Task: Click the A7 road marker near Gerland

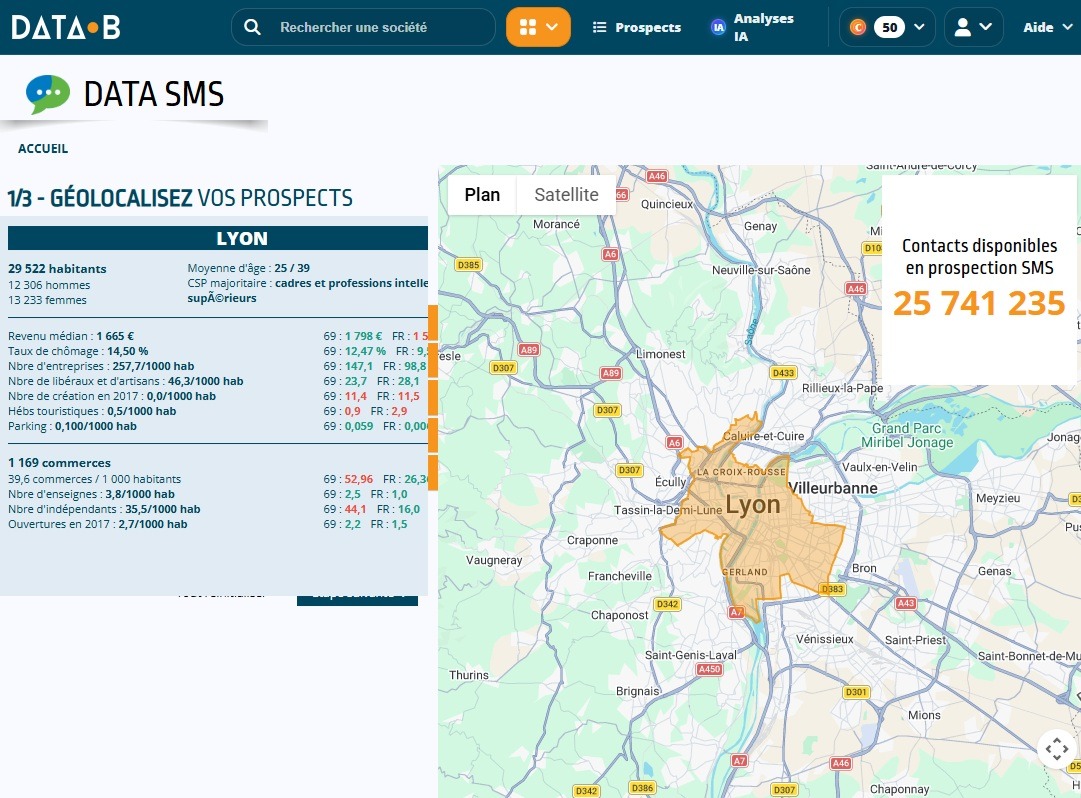Action: (x=736, y=612)
